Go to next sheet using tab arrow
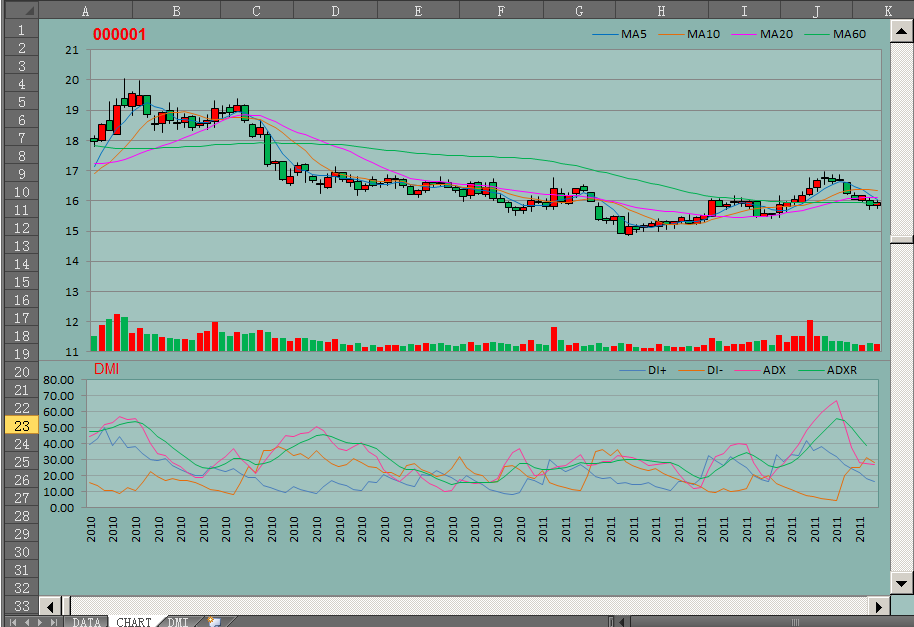The height and width of the screenshot is (627, 914). (40, 622)
